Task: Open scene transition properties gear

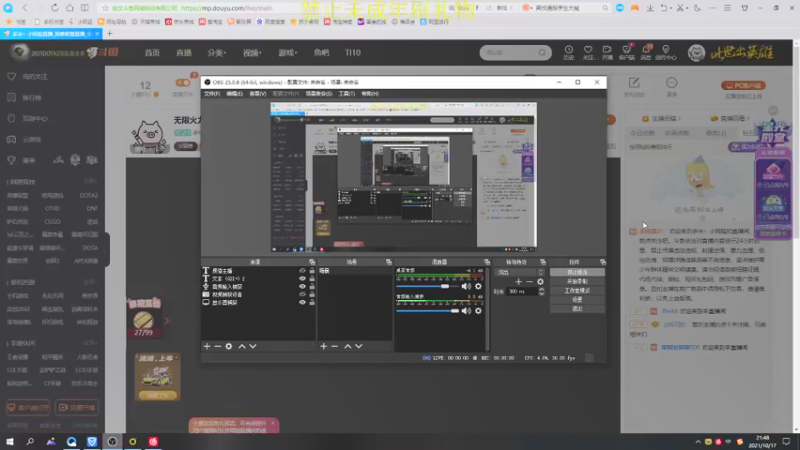Action: (x=540, y=282)
